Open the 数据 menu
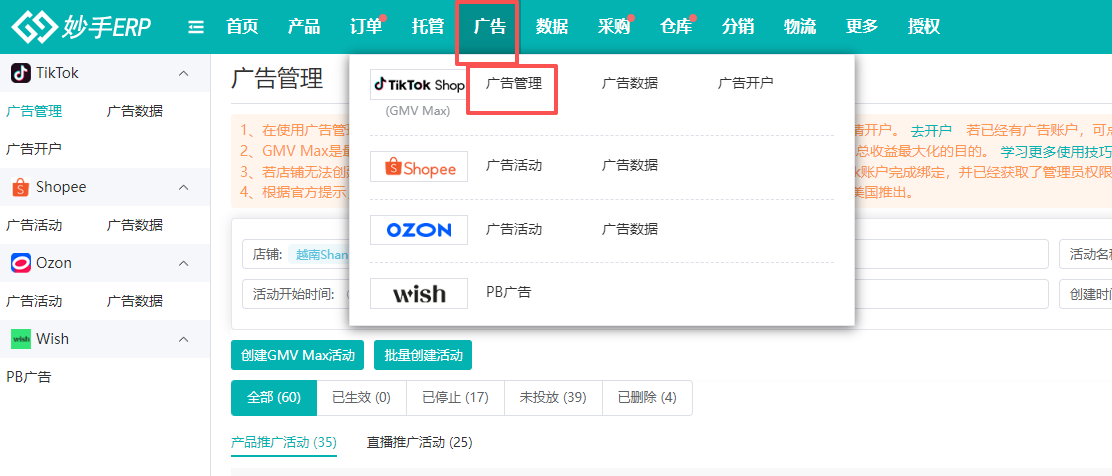 (552, 27)
